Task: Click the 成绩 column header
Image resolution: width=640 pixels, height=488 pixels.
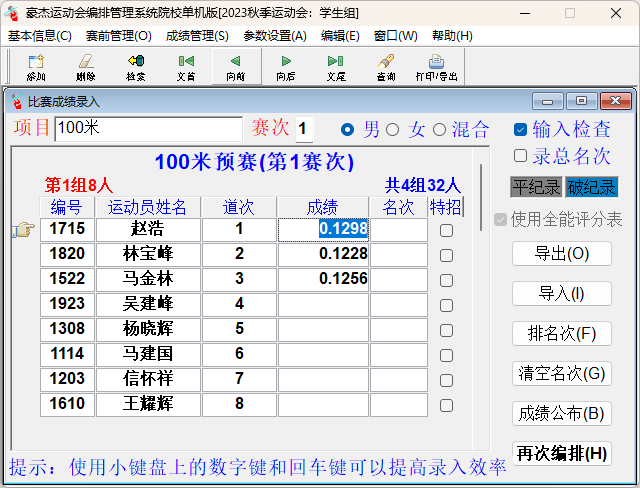Action: click(x=322, y=207)
